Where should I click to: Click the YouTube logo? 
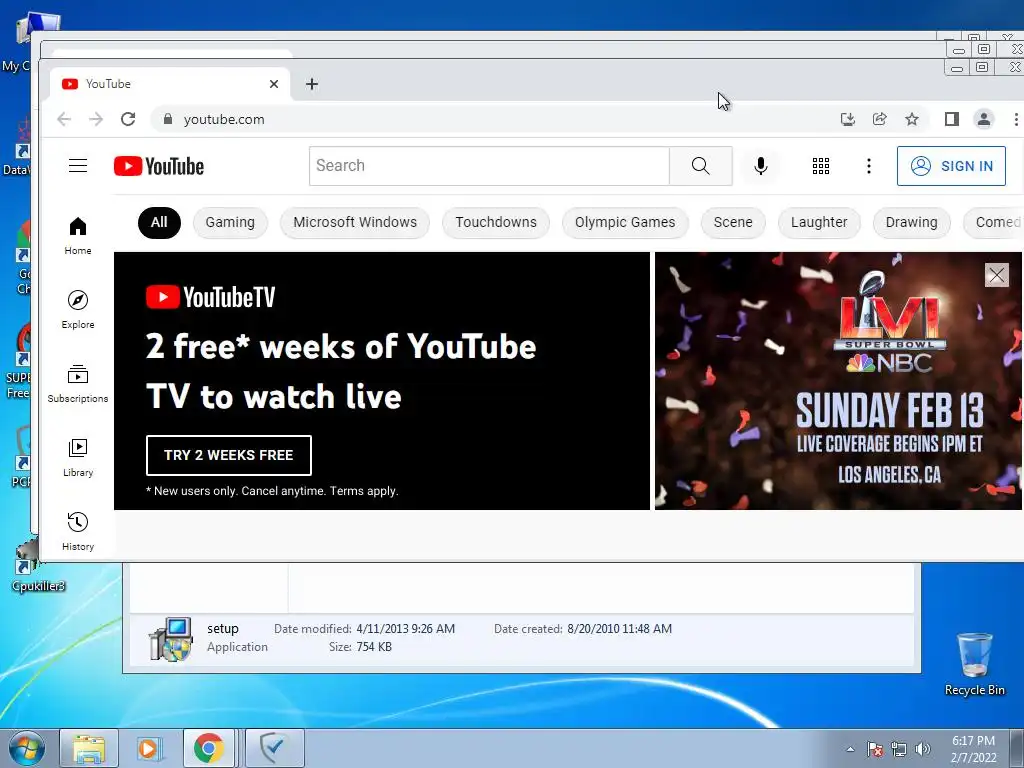coord(159,166)
